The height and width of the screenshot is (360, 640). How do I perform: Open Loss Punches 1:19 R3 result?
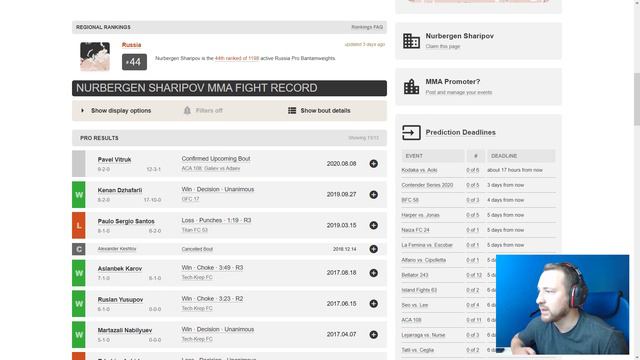[x=216, y=220]
